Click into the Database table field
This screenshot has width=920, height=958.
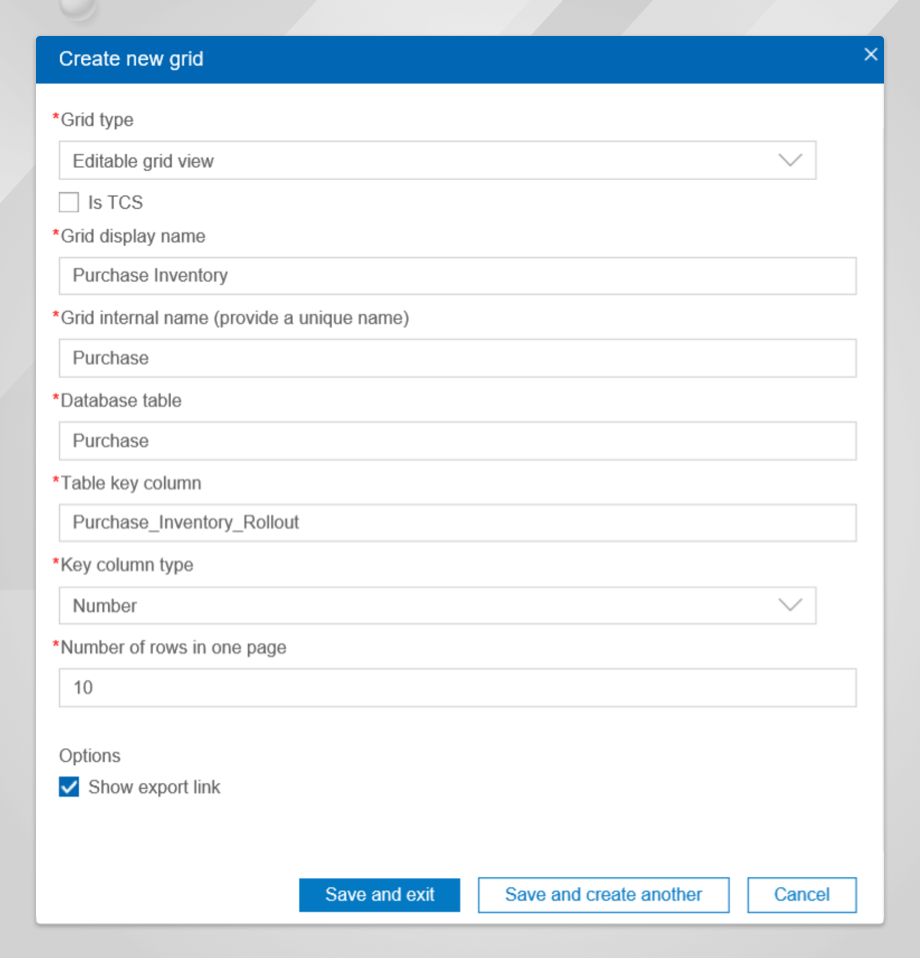pos(458,441)
